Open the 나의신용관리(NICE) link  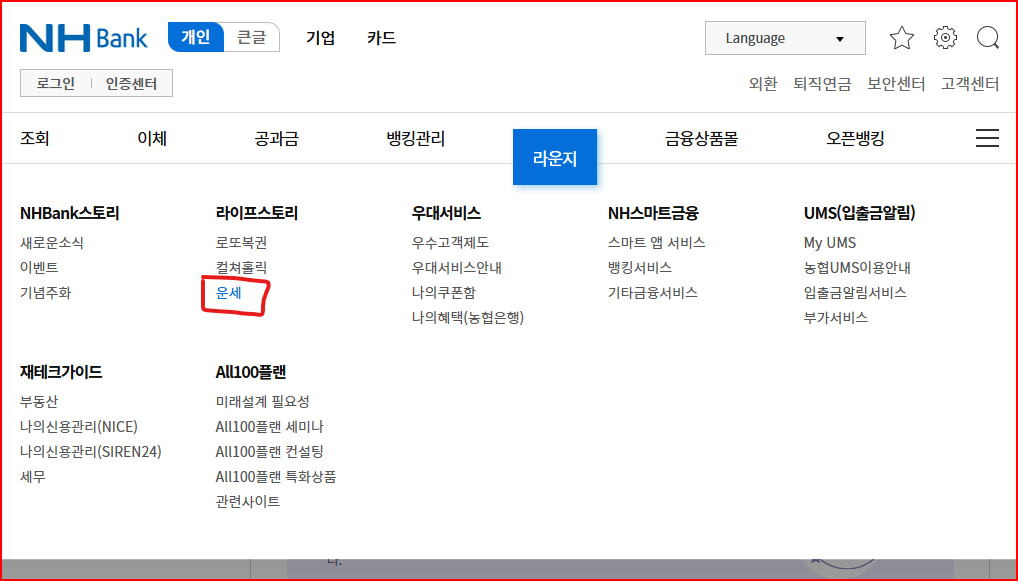tap(79, 426)
